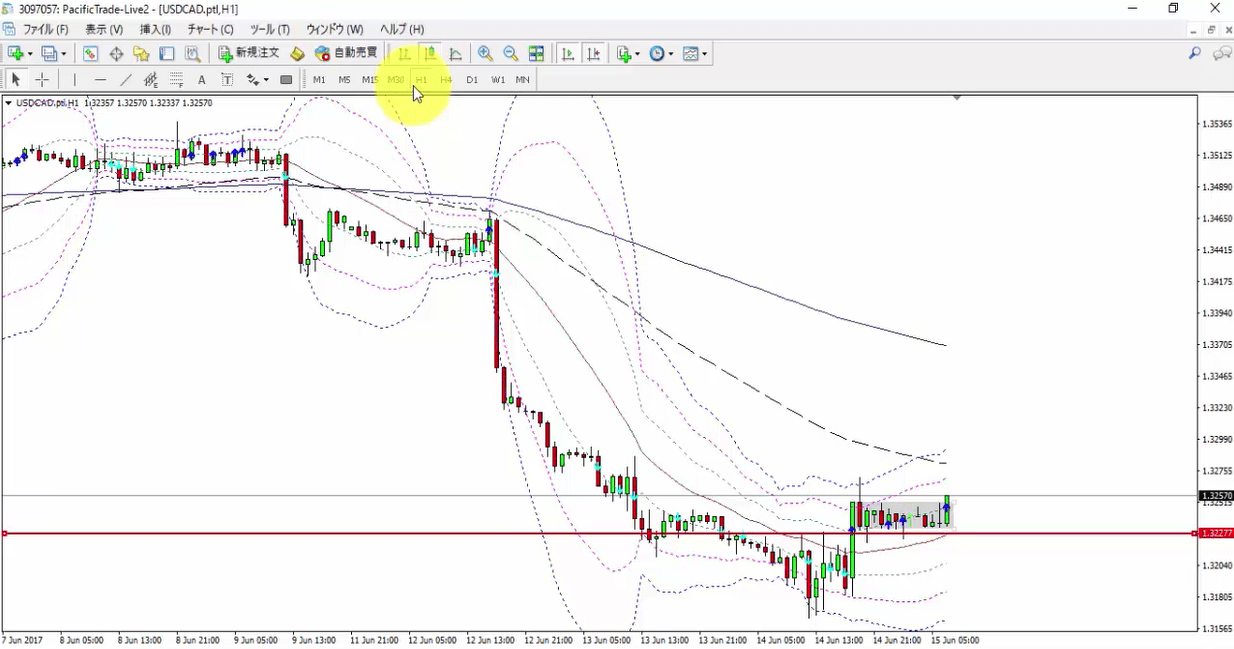Screen dimensions: 1234x649
Task: Launch the Strategy Tester icon
Action: pos(192,53)
